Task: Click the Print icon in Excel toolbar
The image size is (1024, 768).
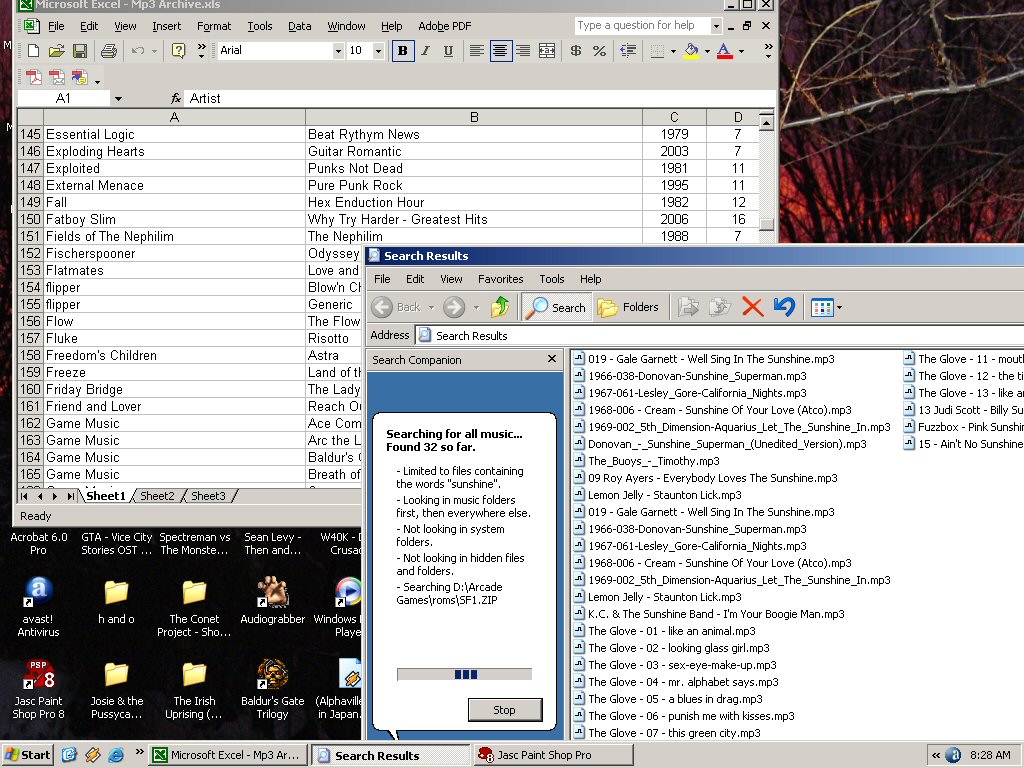Action: [108, 51]
